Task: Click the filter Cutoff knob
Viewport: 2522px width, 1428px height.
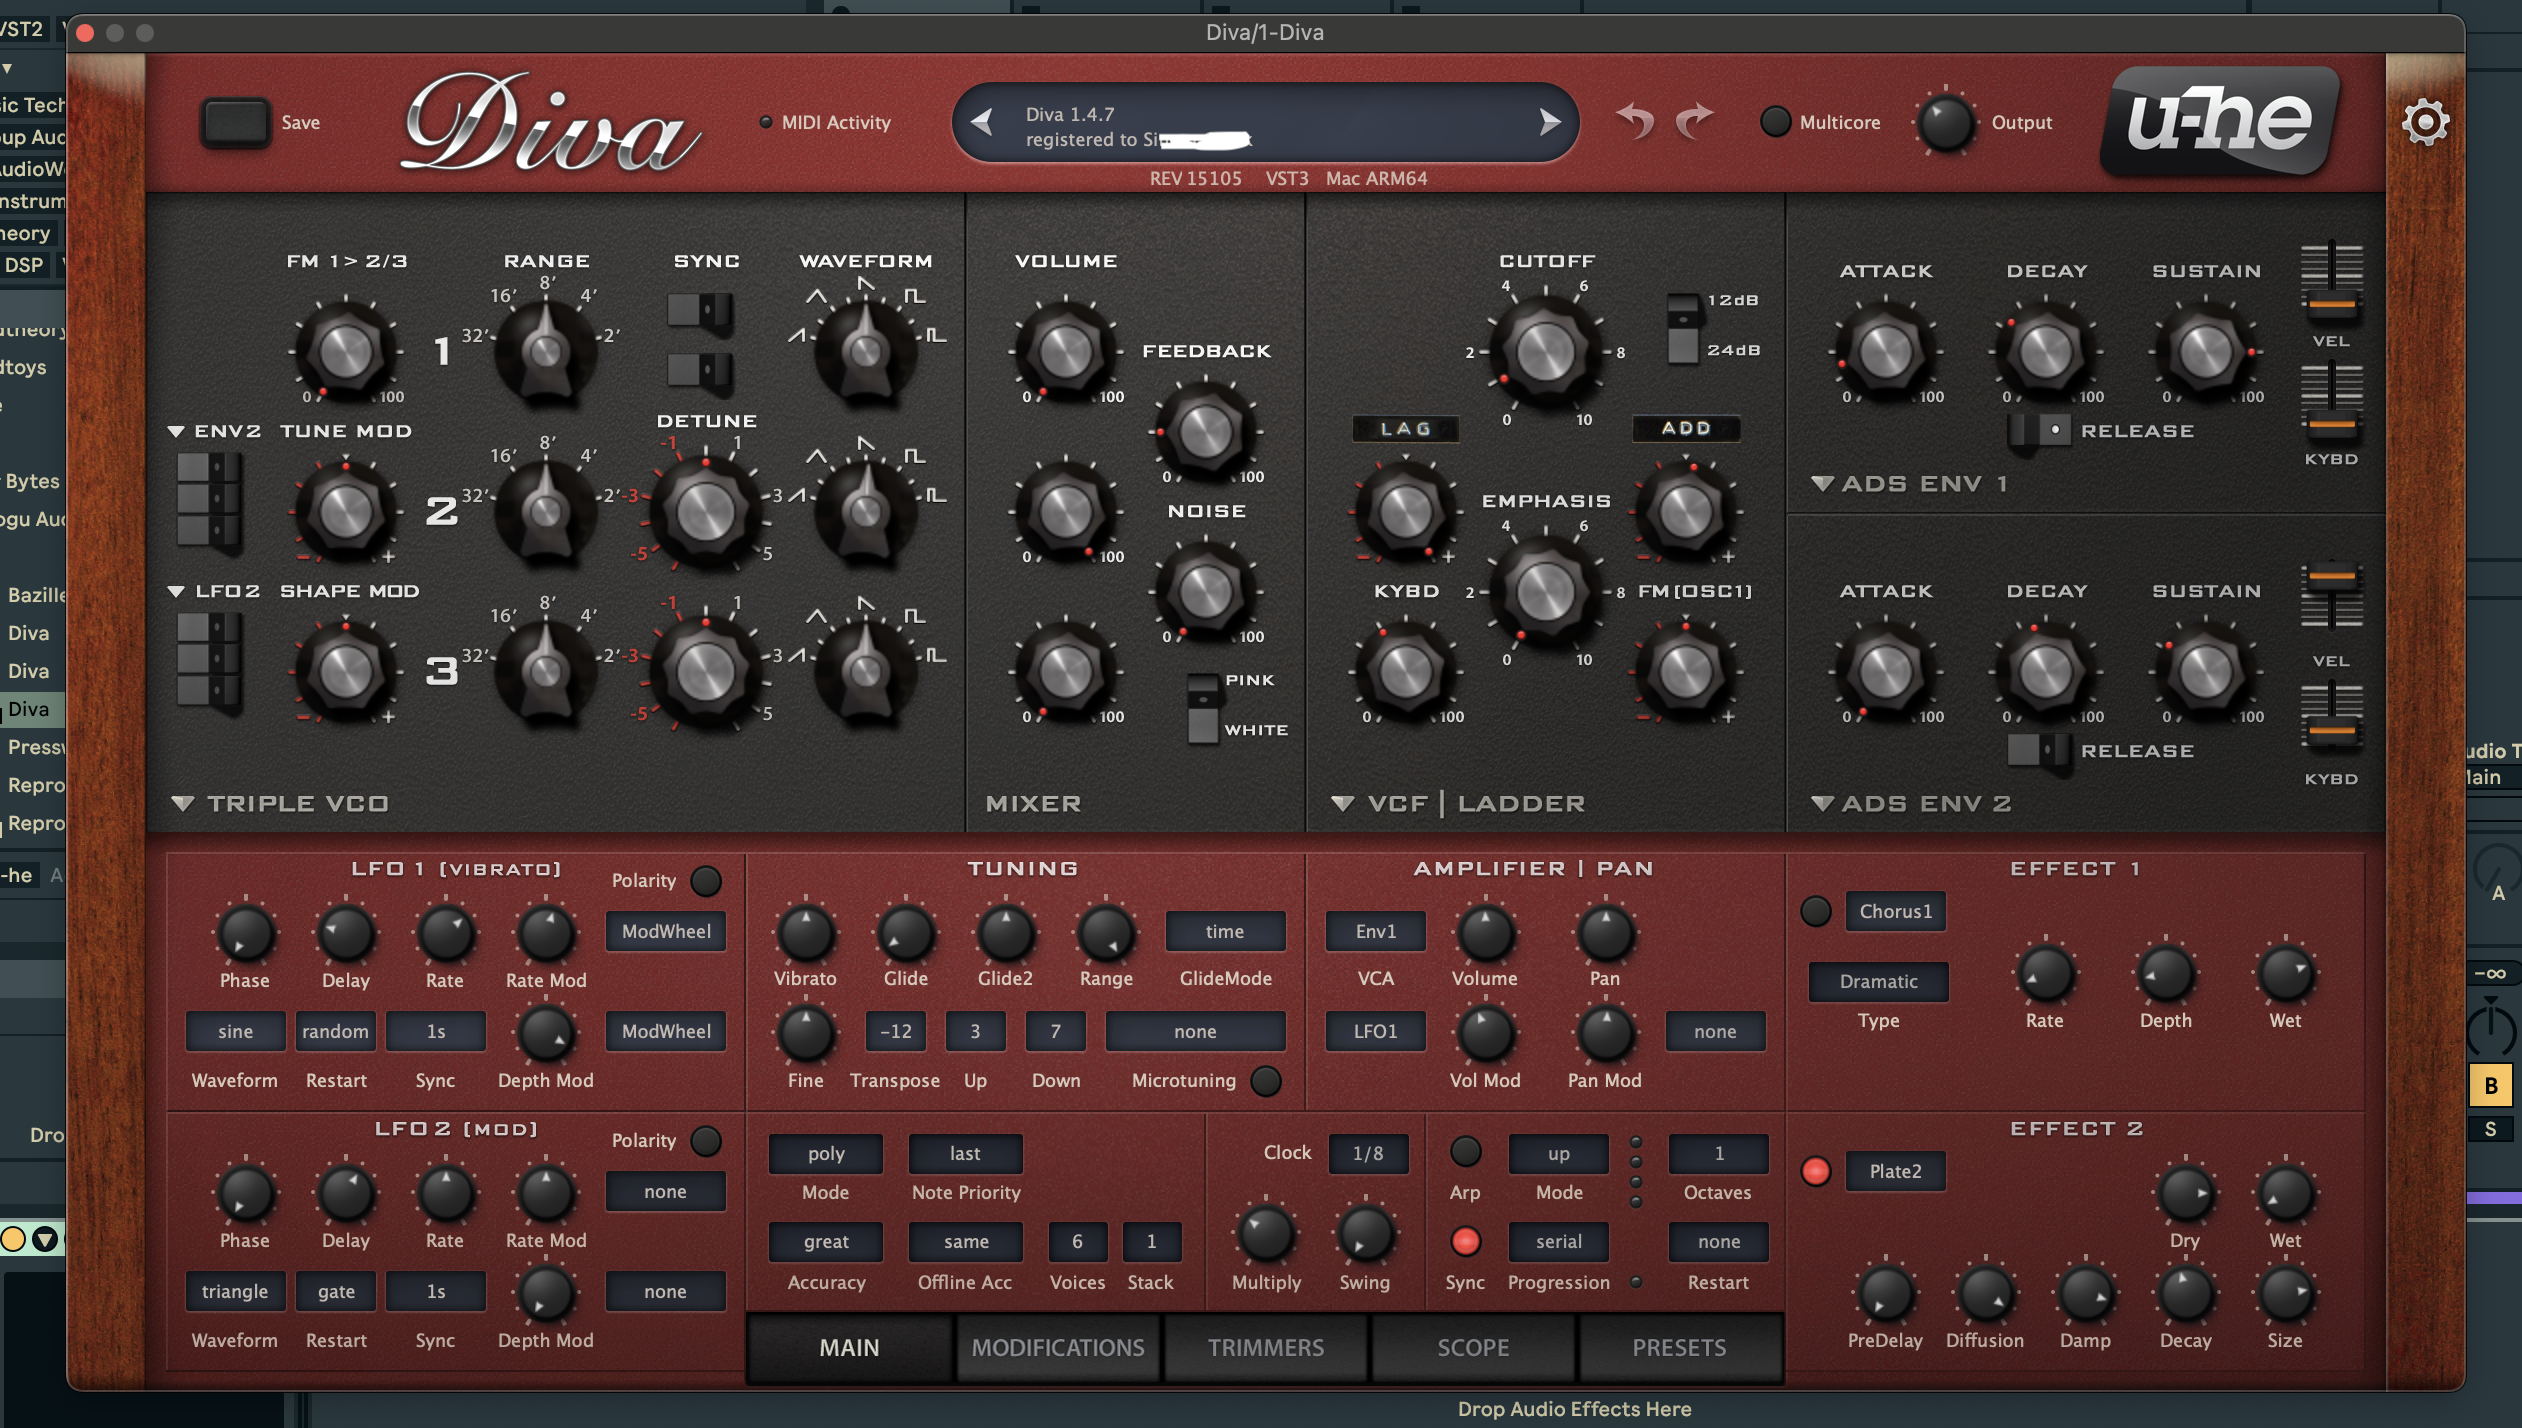Action: (x=1546, y=351)
